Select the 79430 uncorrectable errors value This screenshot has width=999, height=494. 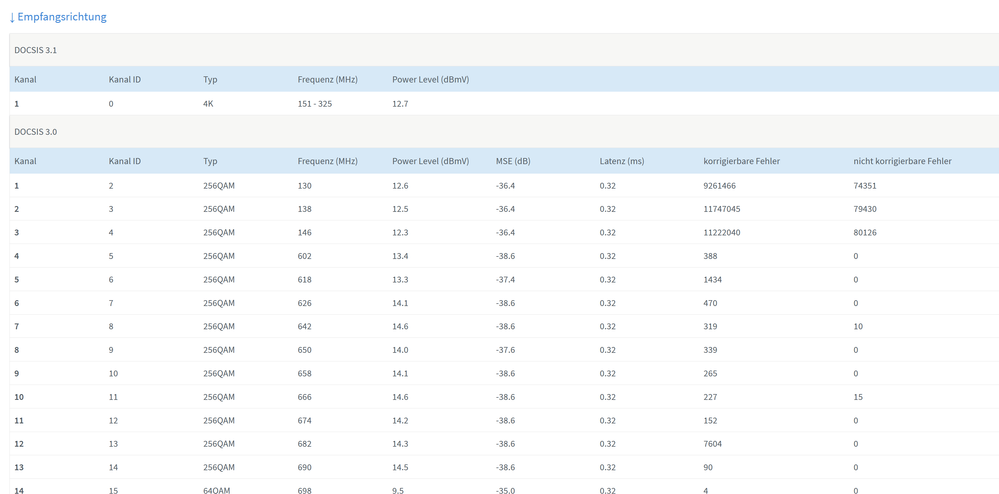[865, 209]
